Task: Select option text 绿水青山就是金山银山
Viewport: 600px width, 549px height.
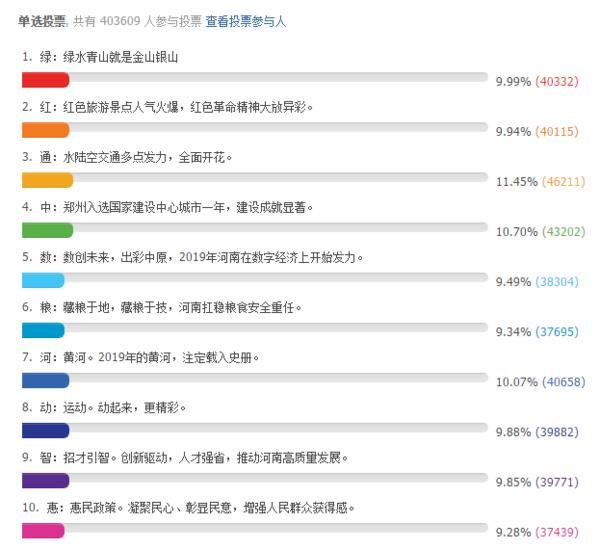Action: point(120,57)
